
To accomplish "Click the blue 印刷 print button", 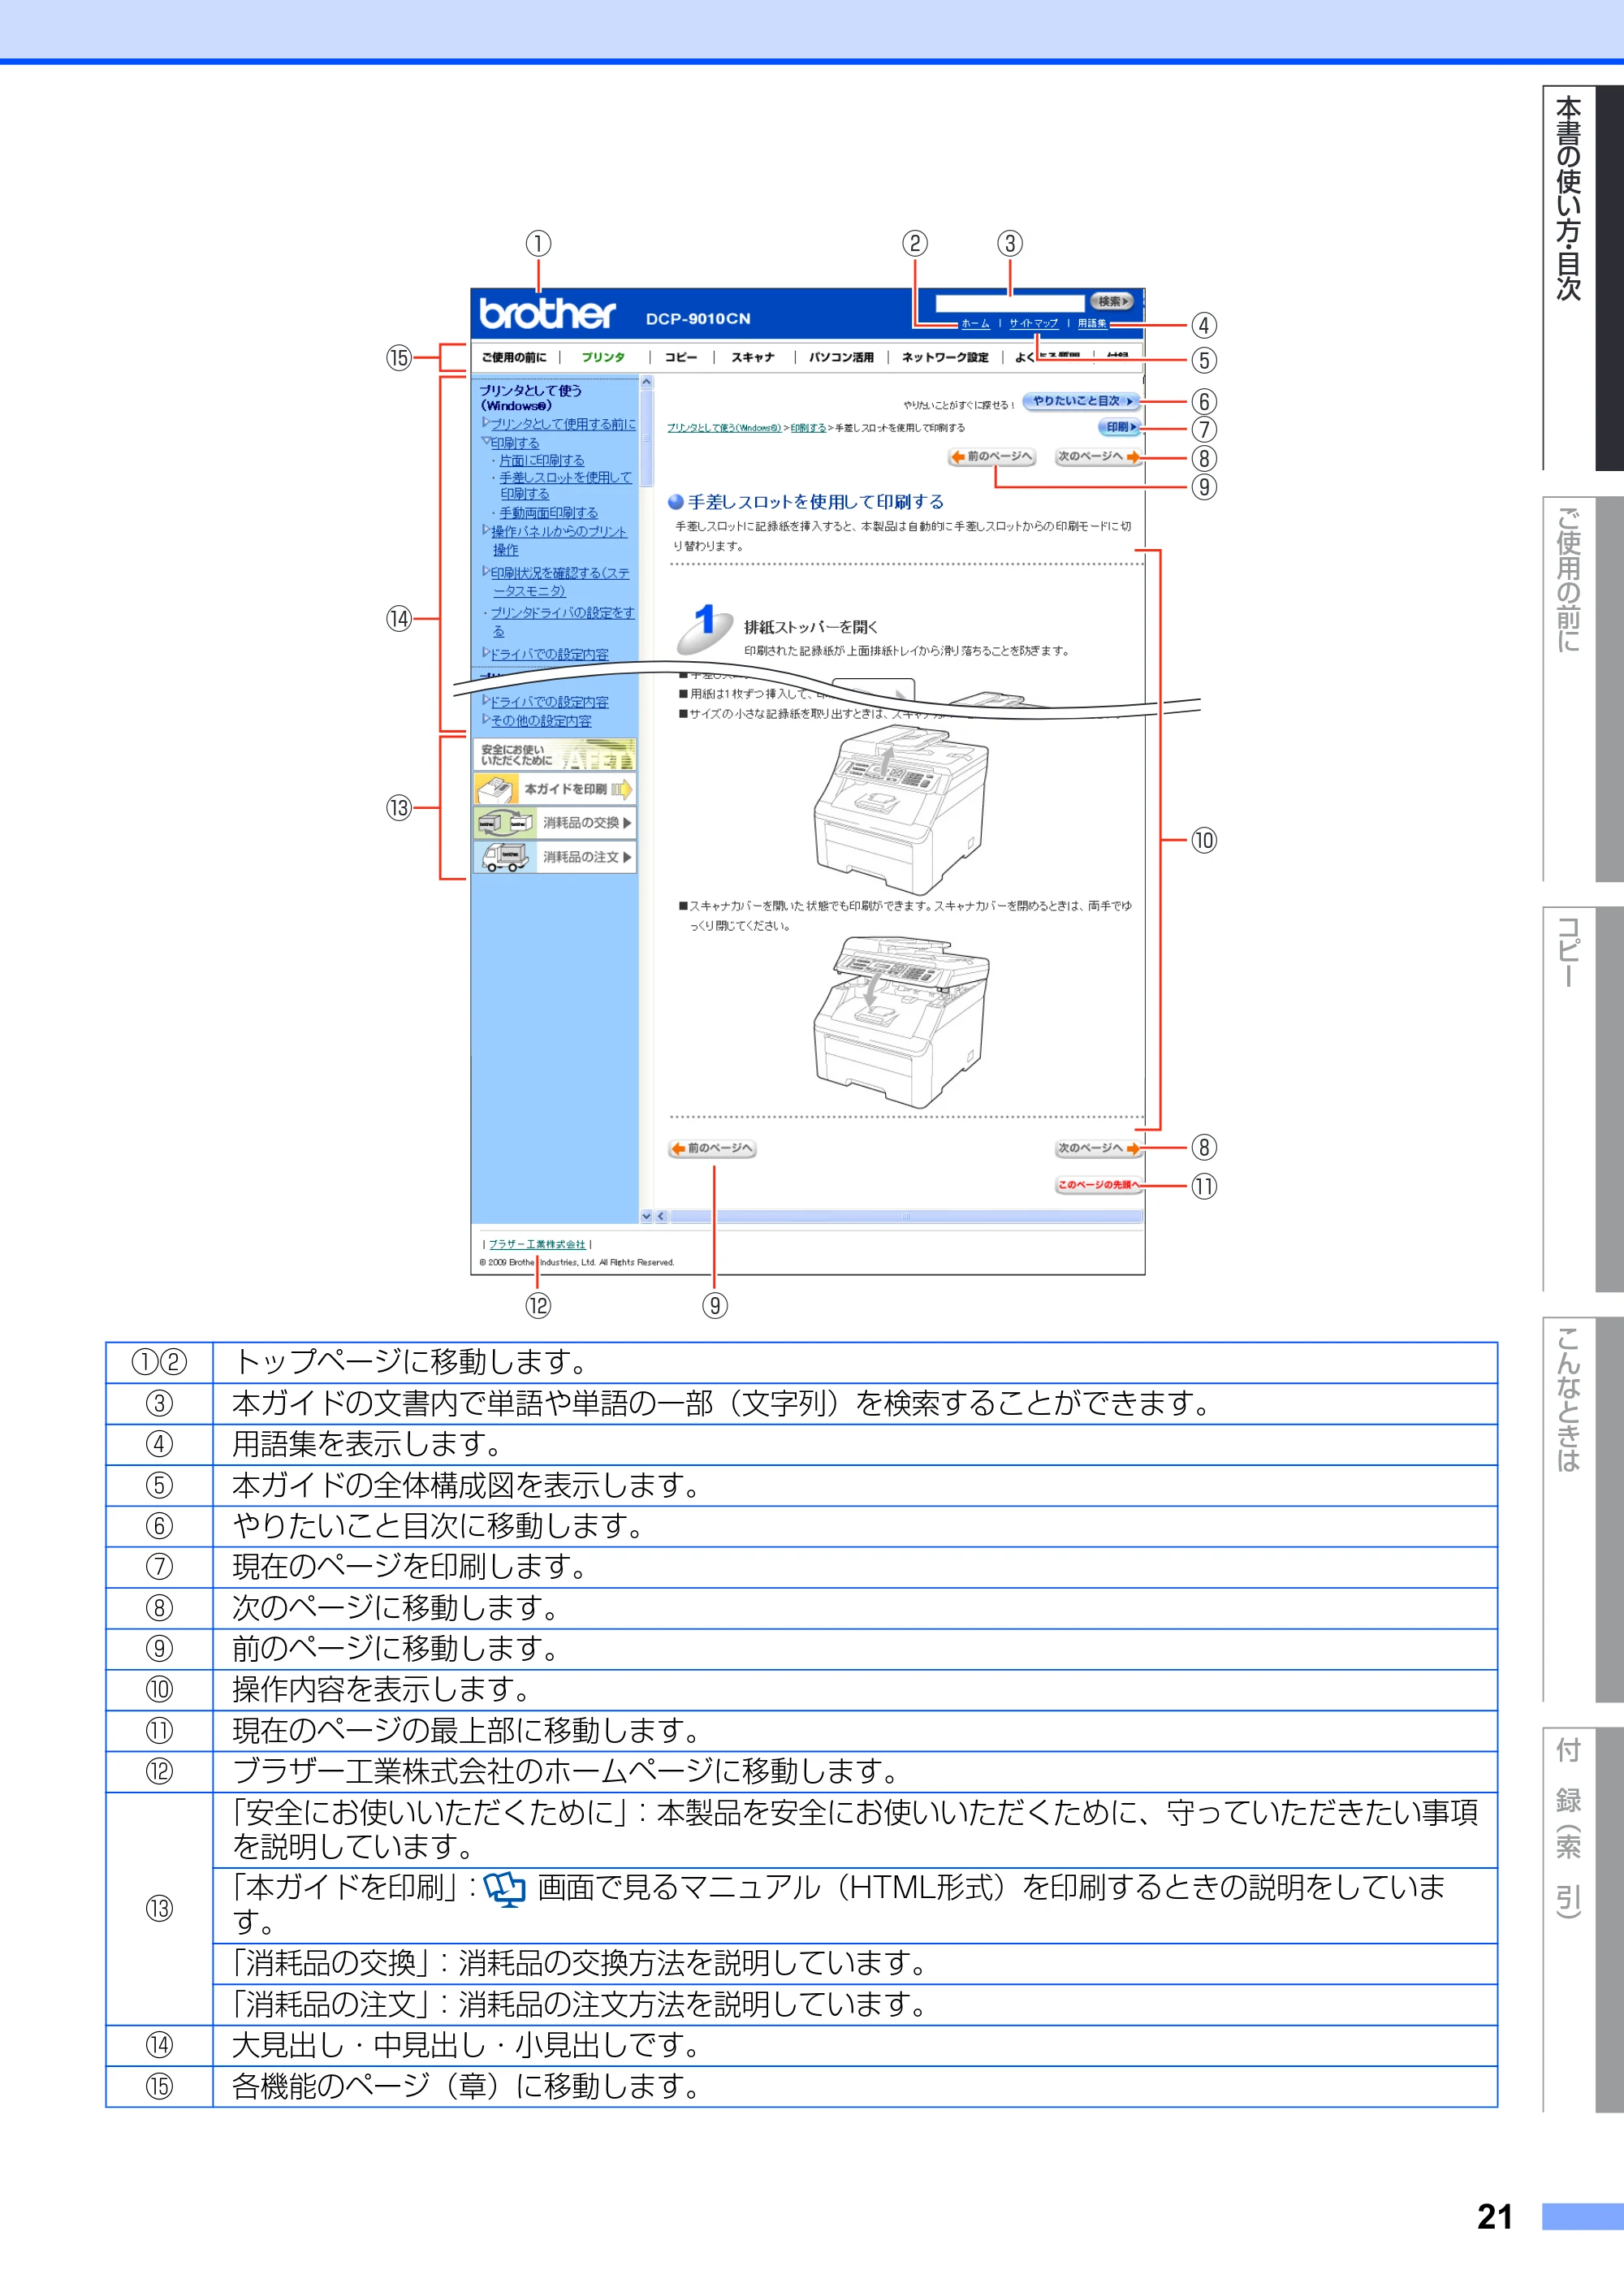I will coord(1119,427).
